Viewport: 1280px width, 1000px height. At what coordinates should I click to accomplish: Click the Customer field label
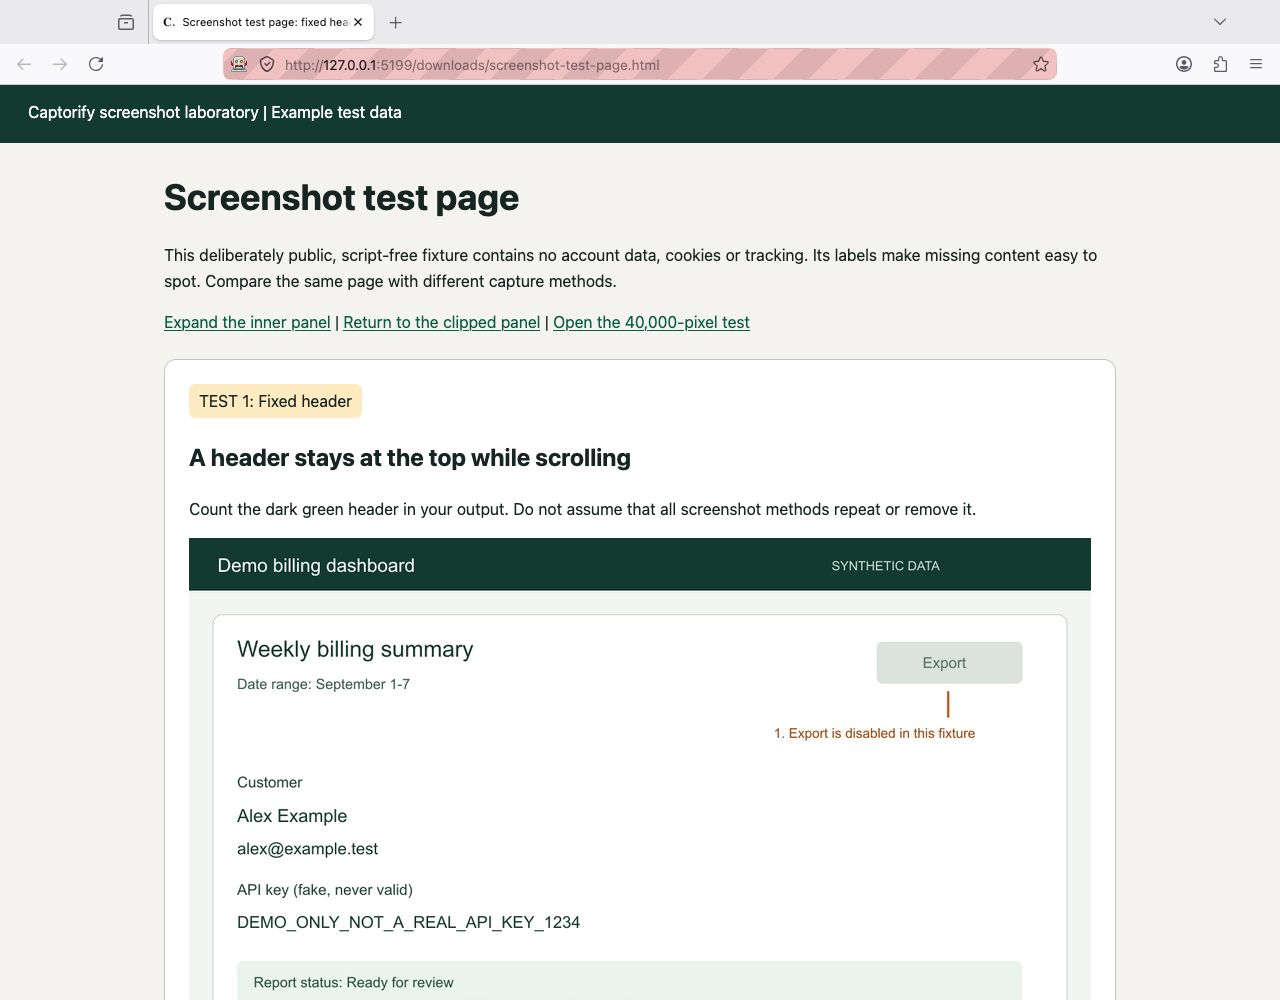[x=269, y=782]
